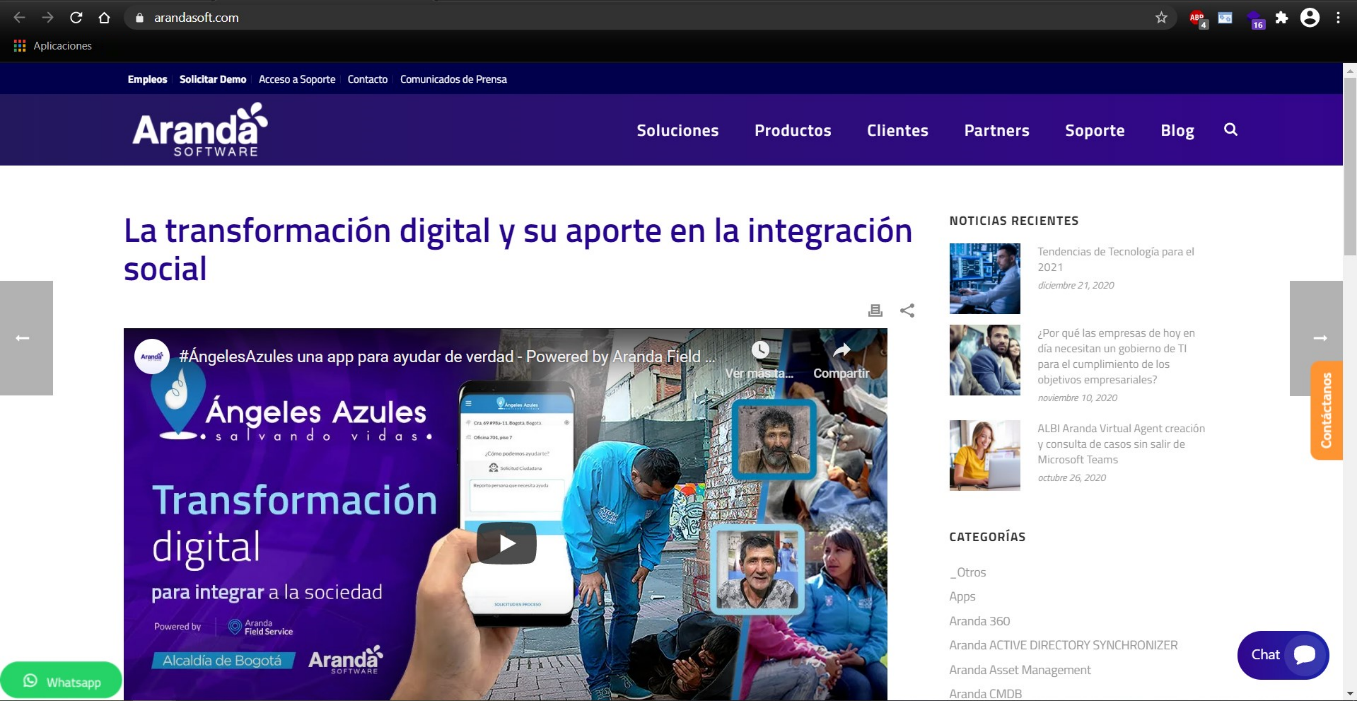This screenshot has width=1357, height=701.
Task: Select Aranda ACTIVE DIRECTORY SYNCHRONIZER category
Action: click(x=1063, y=645)
